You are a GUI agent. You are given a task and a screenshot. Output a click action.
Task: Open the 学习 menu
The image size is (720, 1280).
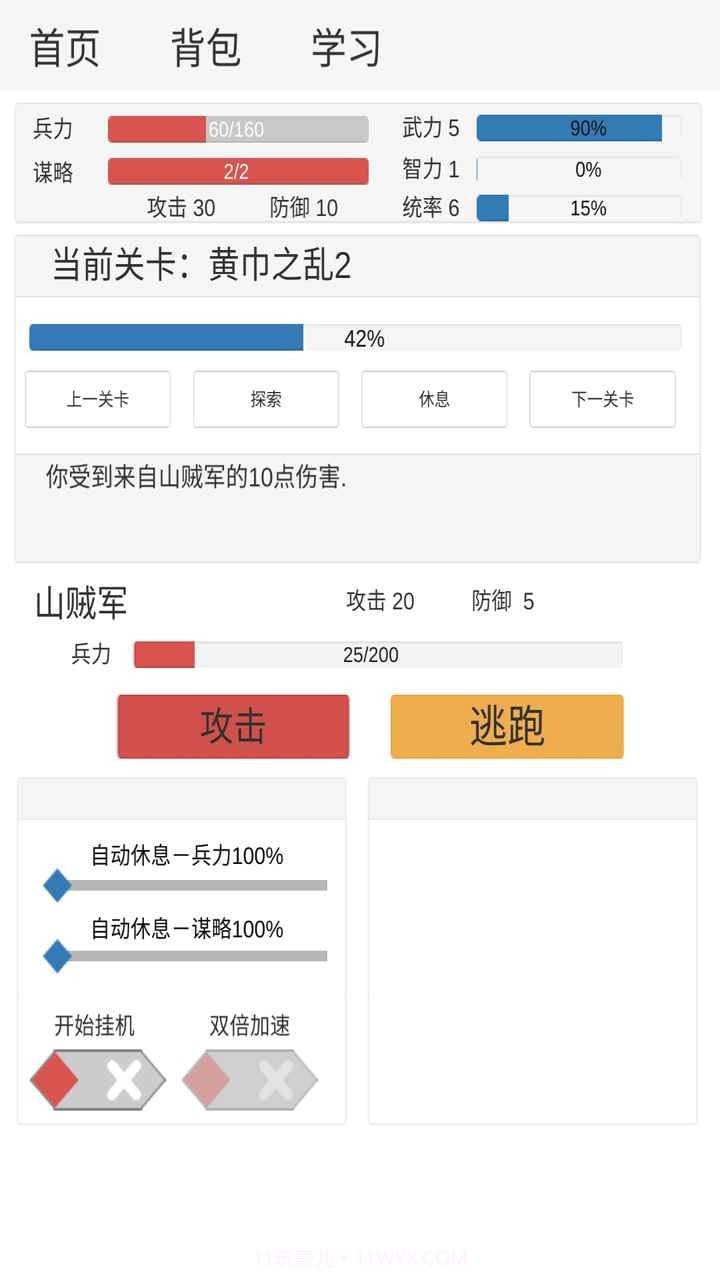(x=345, y=46)
